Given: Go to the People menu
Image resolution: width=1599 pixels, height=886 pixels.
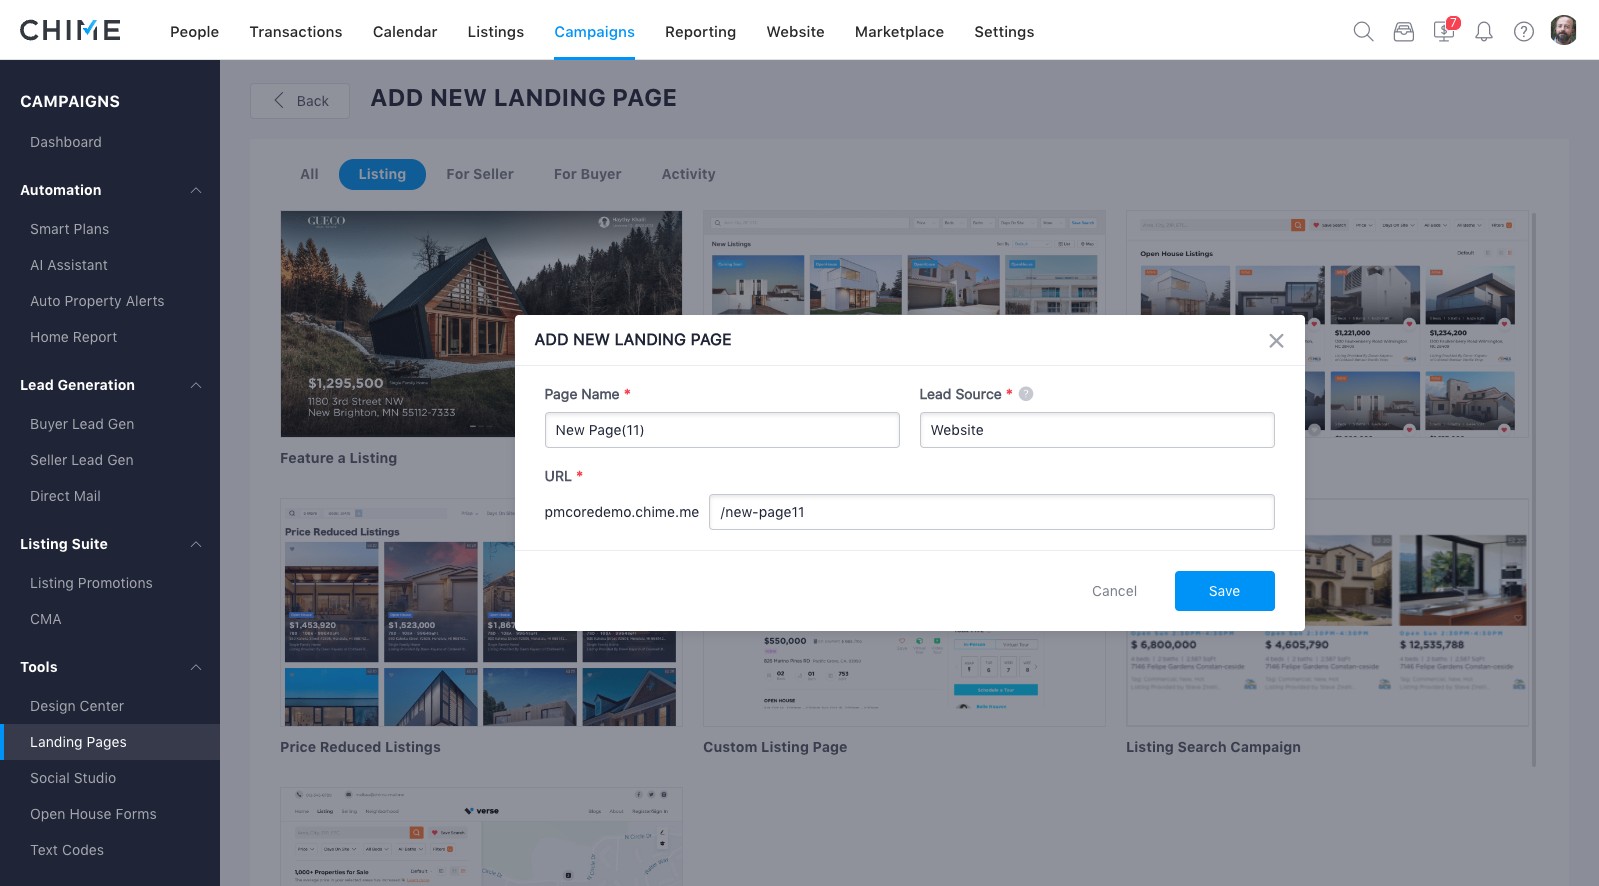Looking at the screenshot, I should click(194, 32).
